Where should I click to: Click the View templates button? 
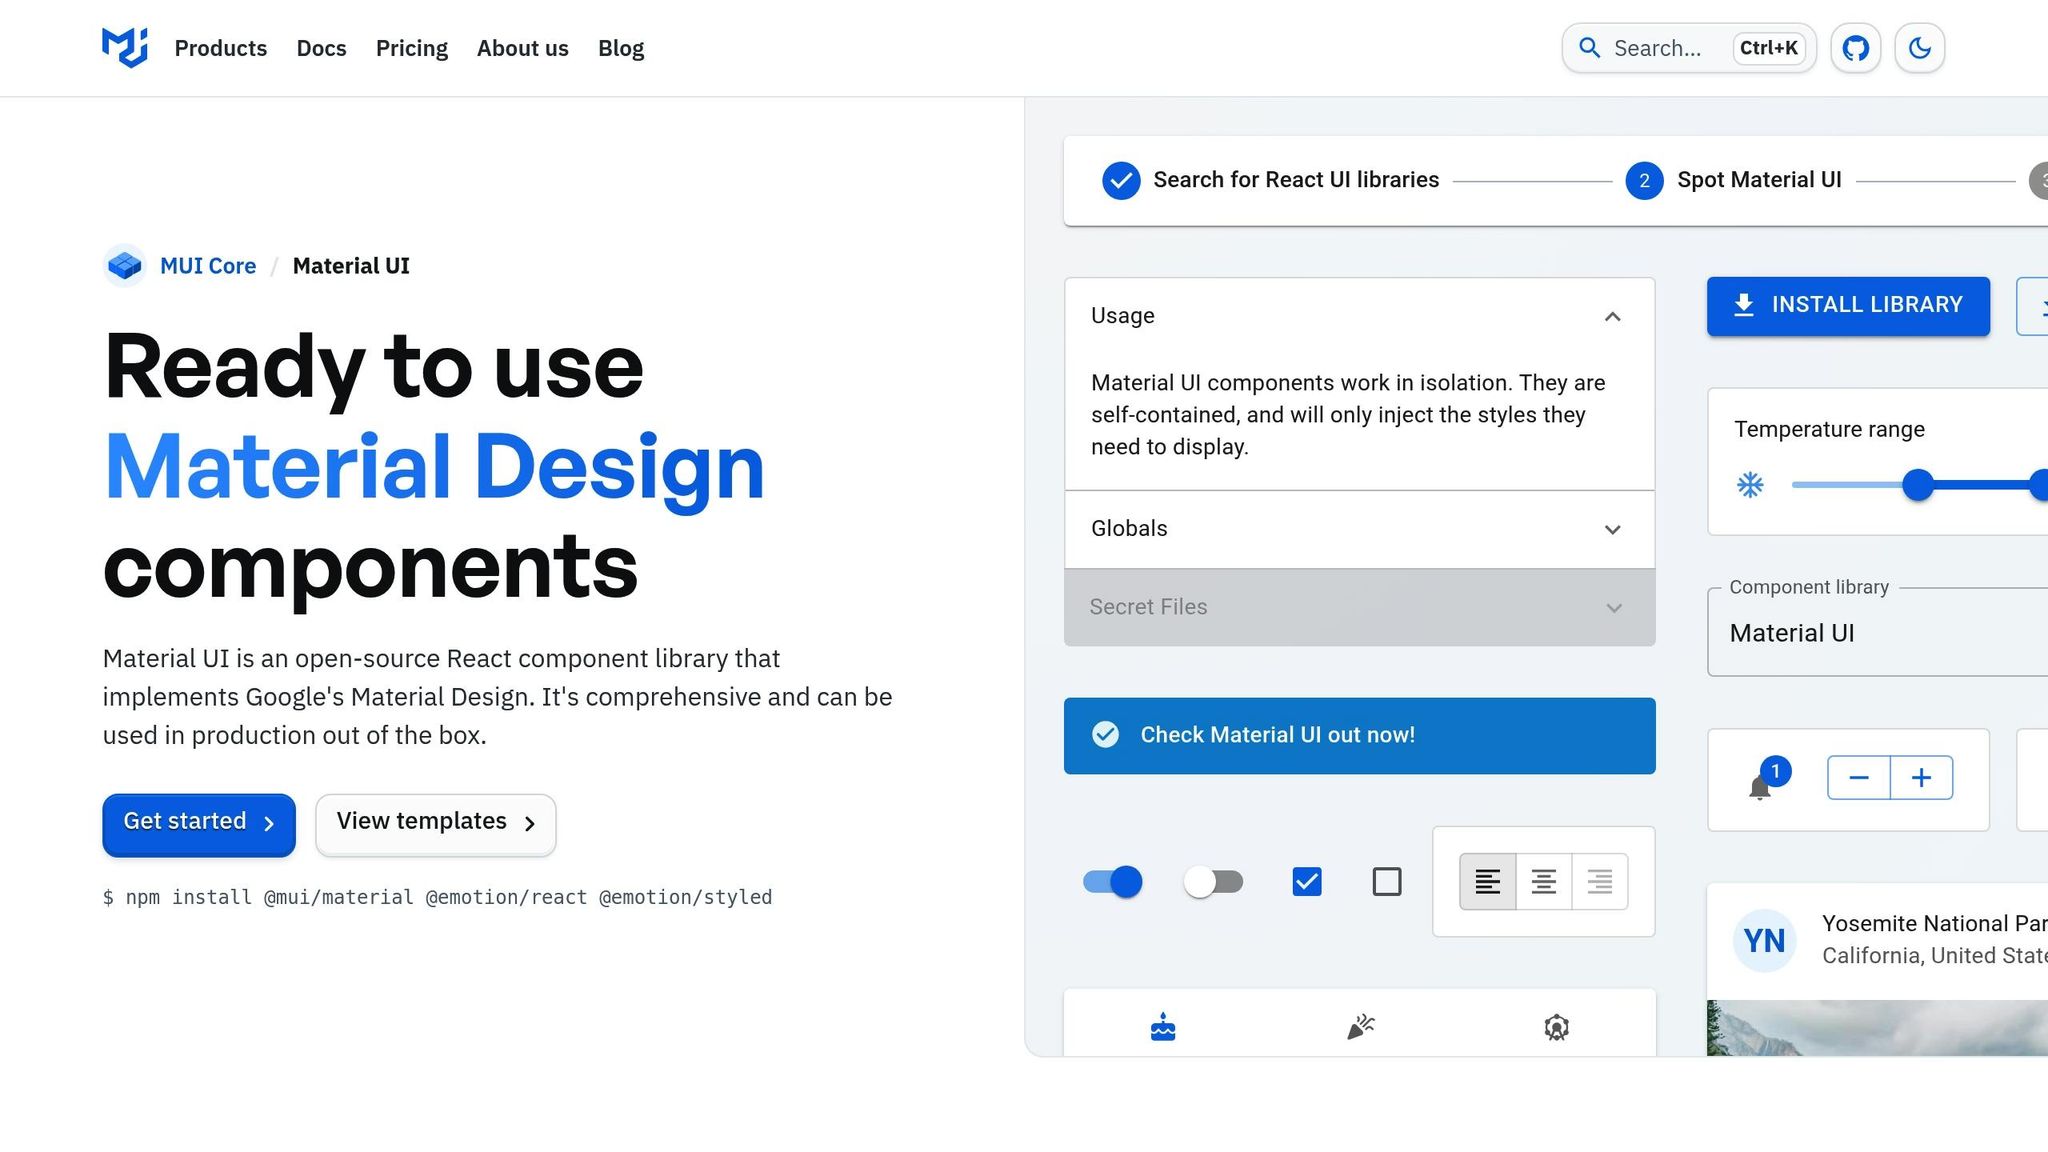(436, 824)
